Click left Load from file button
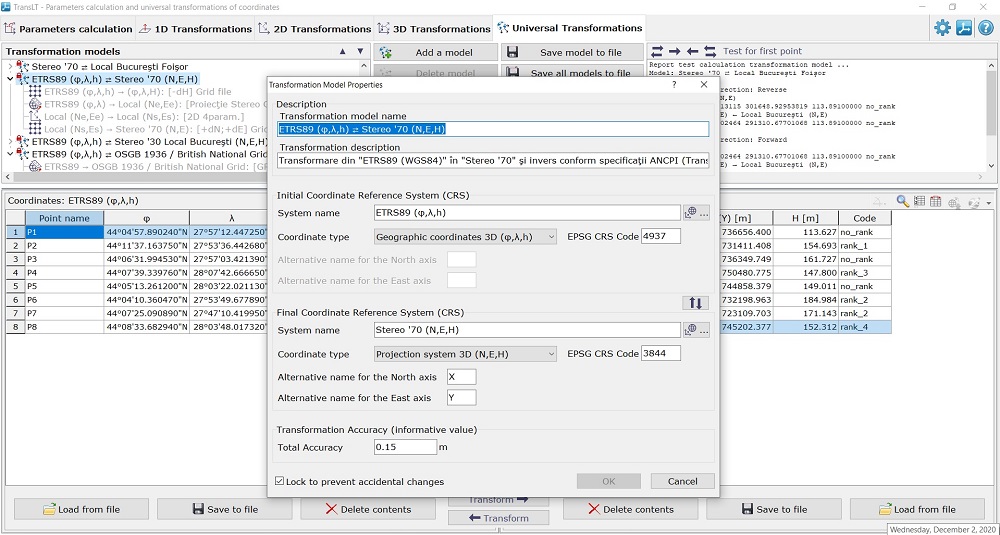The height and width of the screenshot is (535, 1000). 82,509
